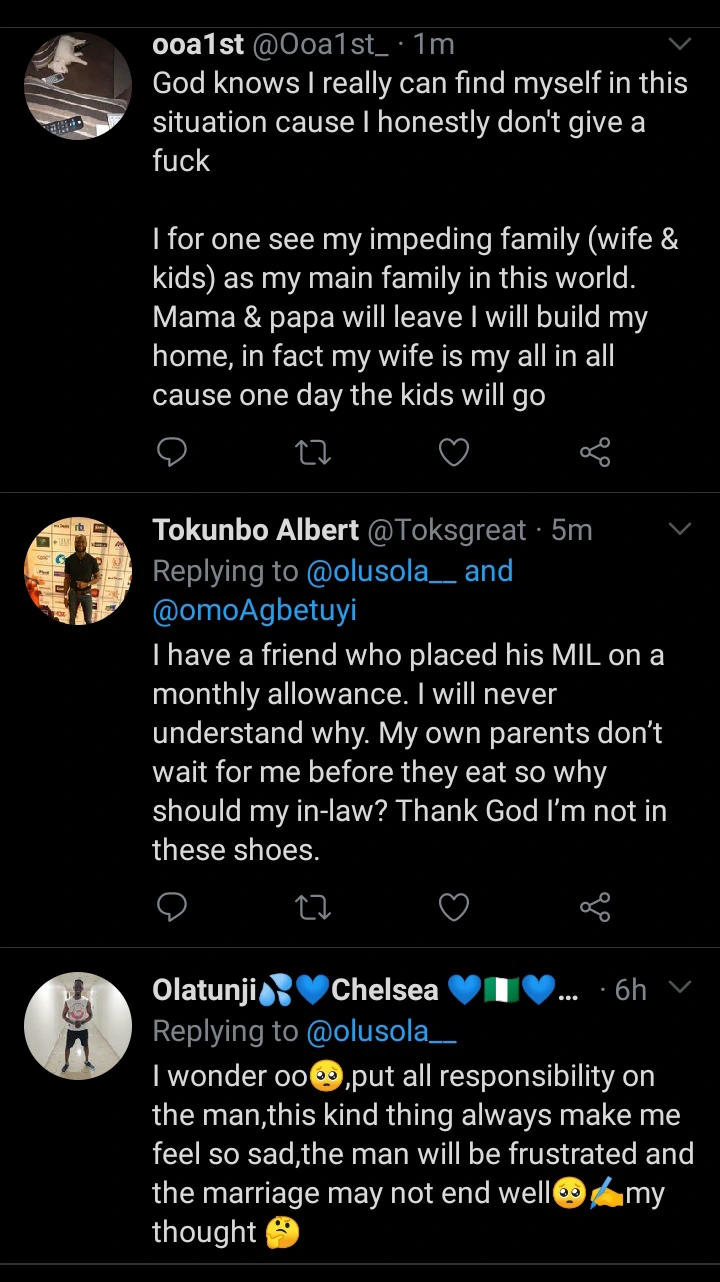Expand menu chevron on Olatunji's tweet
Screen dimensions: 720x1282
click(680, 988)
